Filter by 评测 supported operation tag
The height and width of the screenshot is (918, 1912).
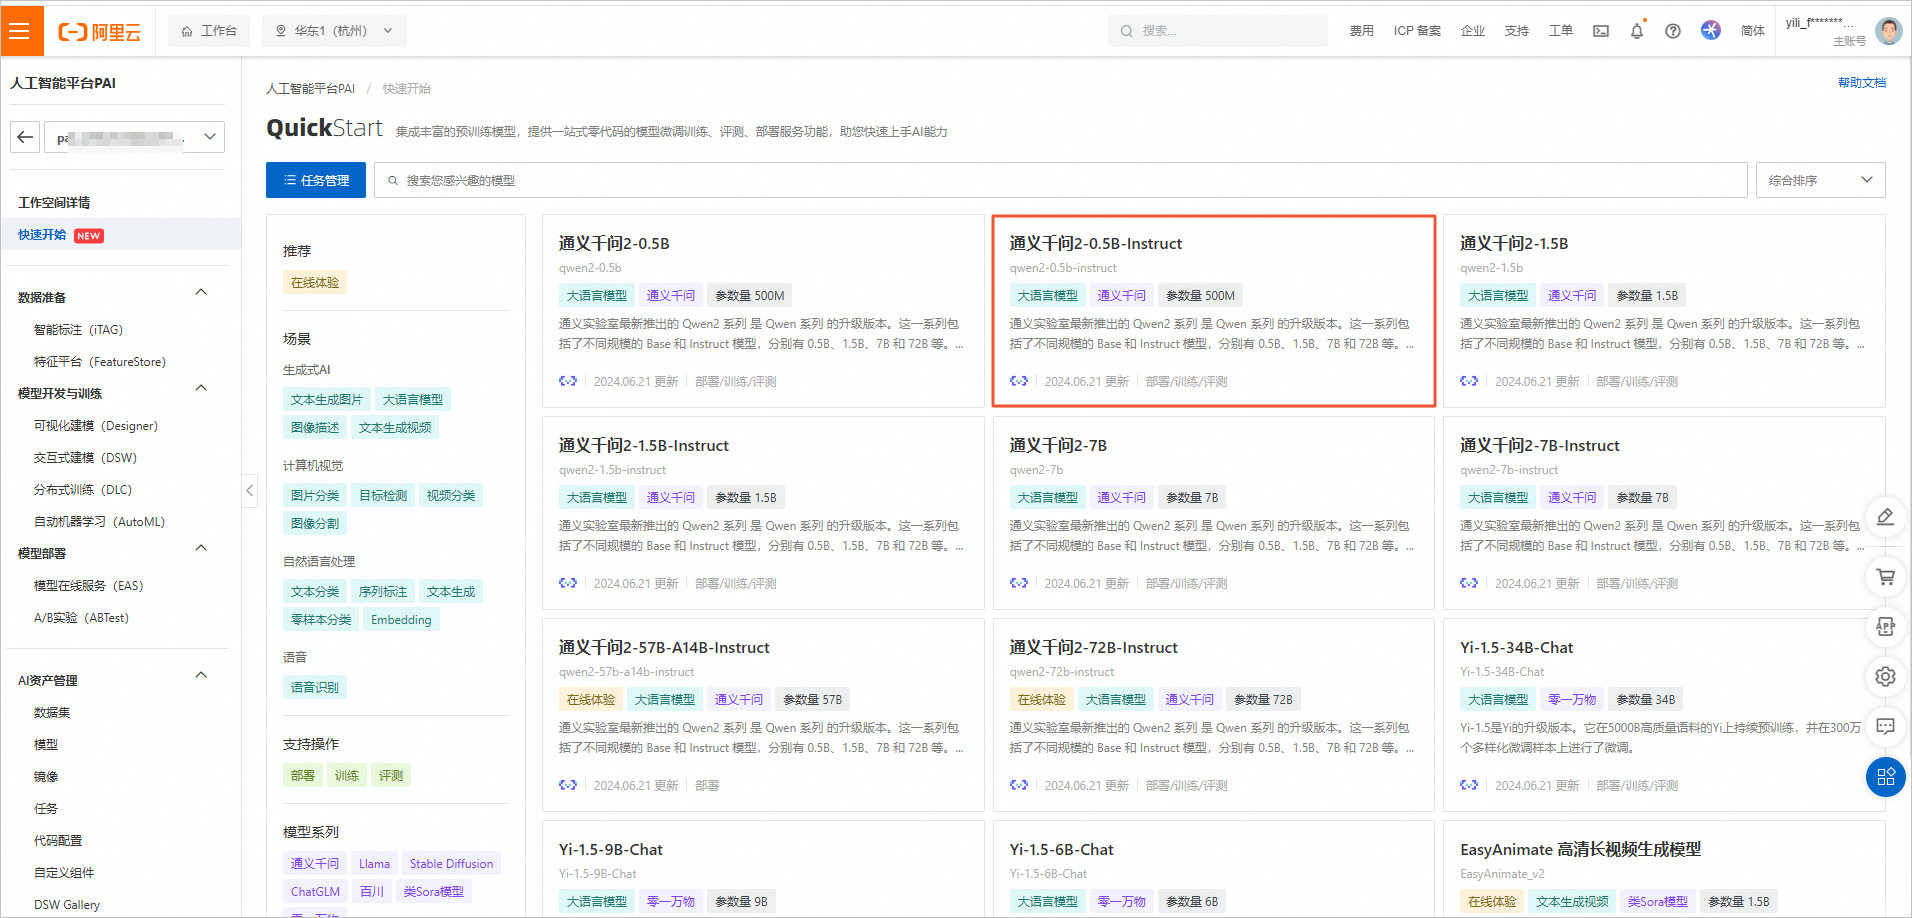[x=391, y=776]
